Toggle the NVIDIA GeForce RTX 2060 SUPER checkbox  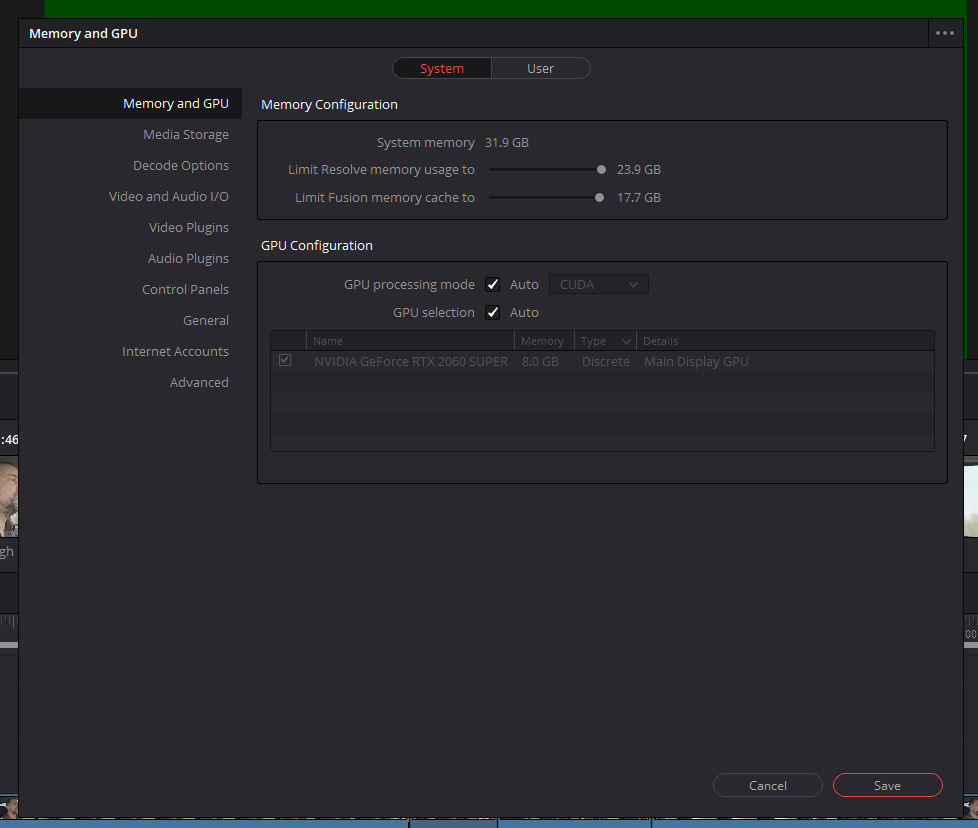[x=285, y=360]
